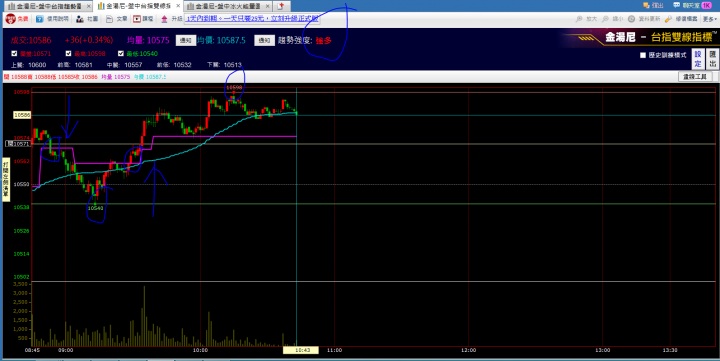The height and width of the screenshot is (361, 720).
Task: Click the 10550 price axis label
Action: coord(22,184)
